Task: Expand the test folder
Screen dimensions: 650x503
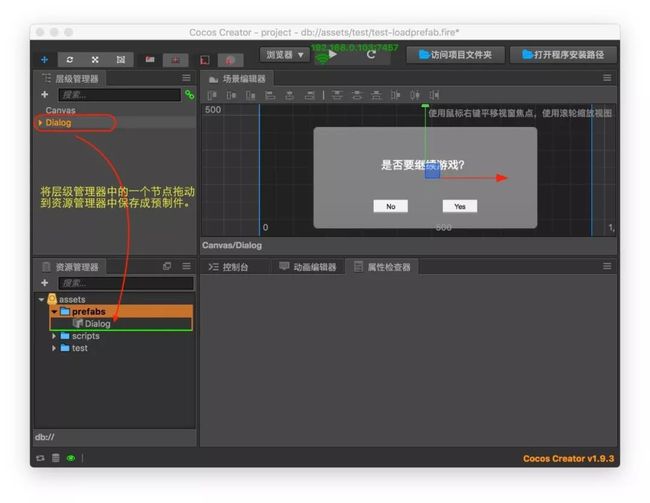Action: [x=54, y=348]
